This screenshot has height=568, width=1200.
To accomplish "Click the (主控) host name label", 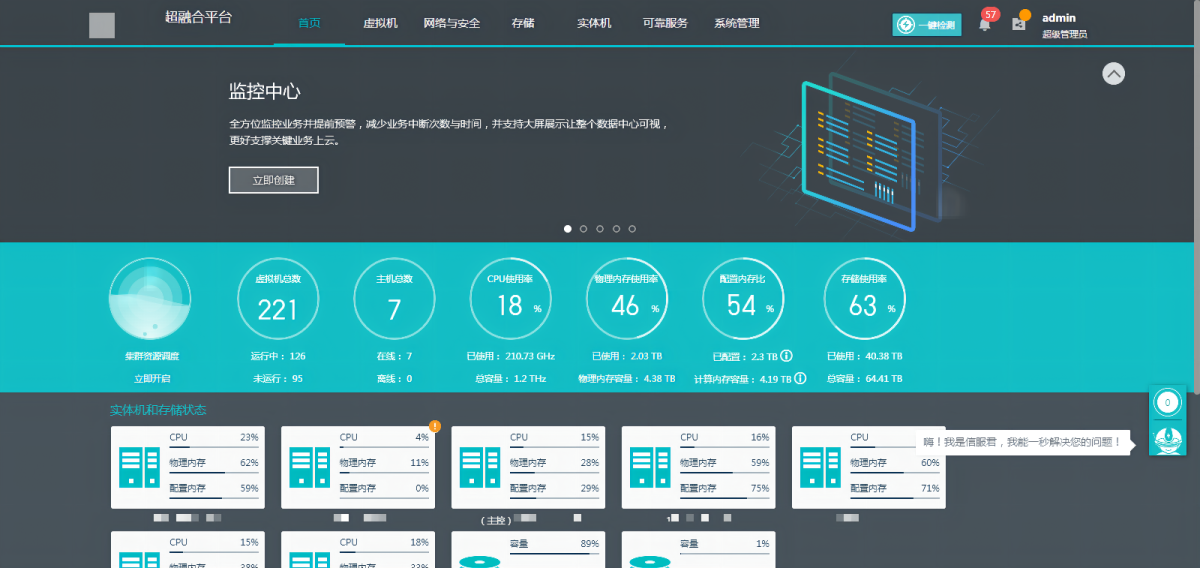I will point(496,520).
